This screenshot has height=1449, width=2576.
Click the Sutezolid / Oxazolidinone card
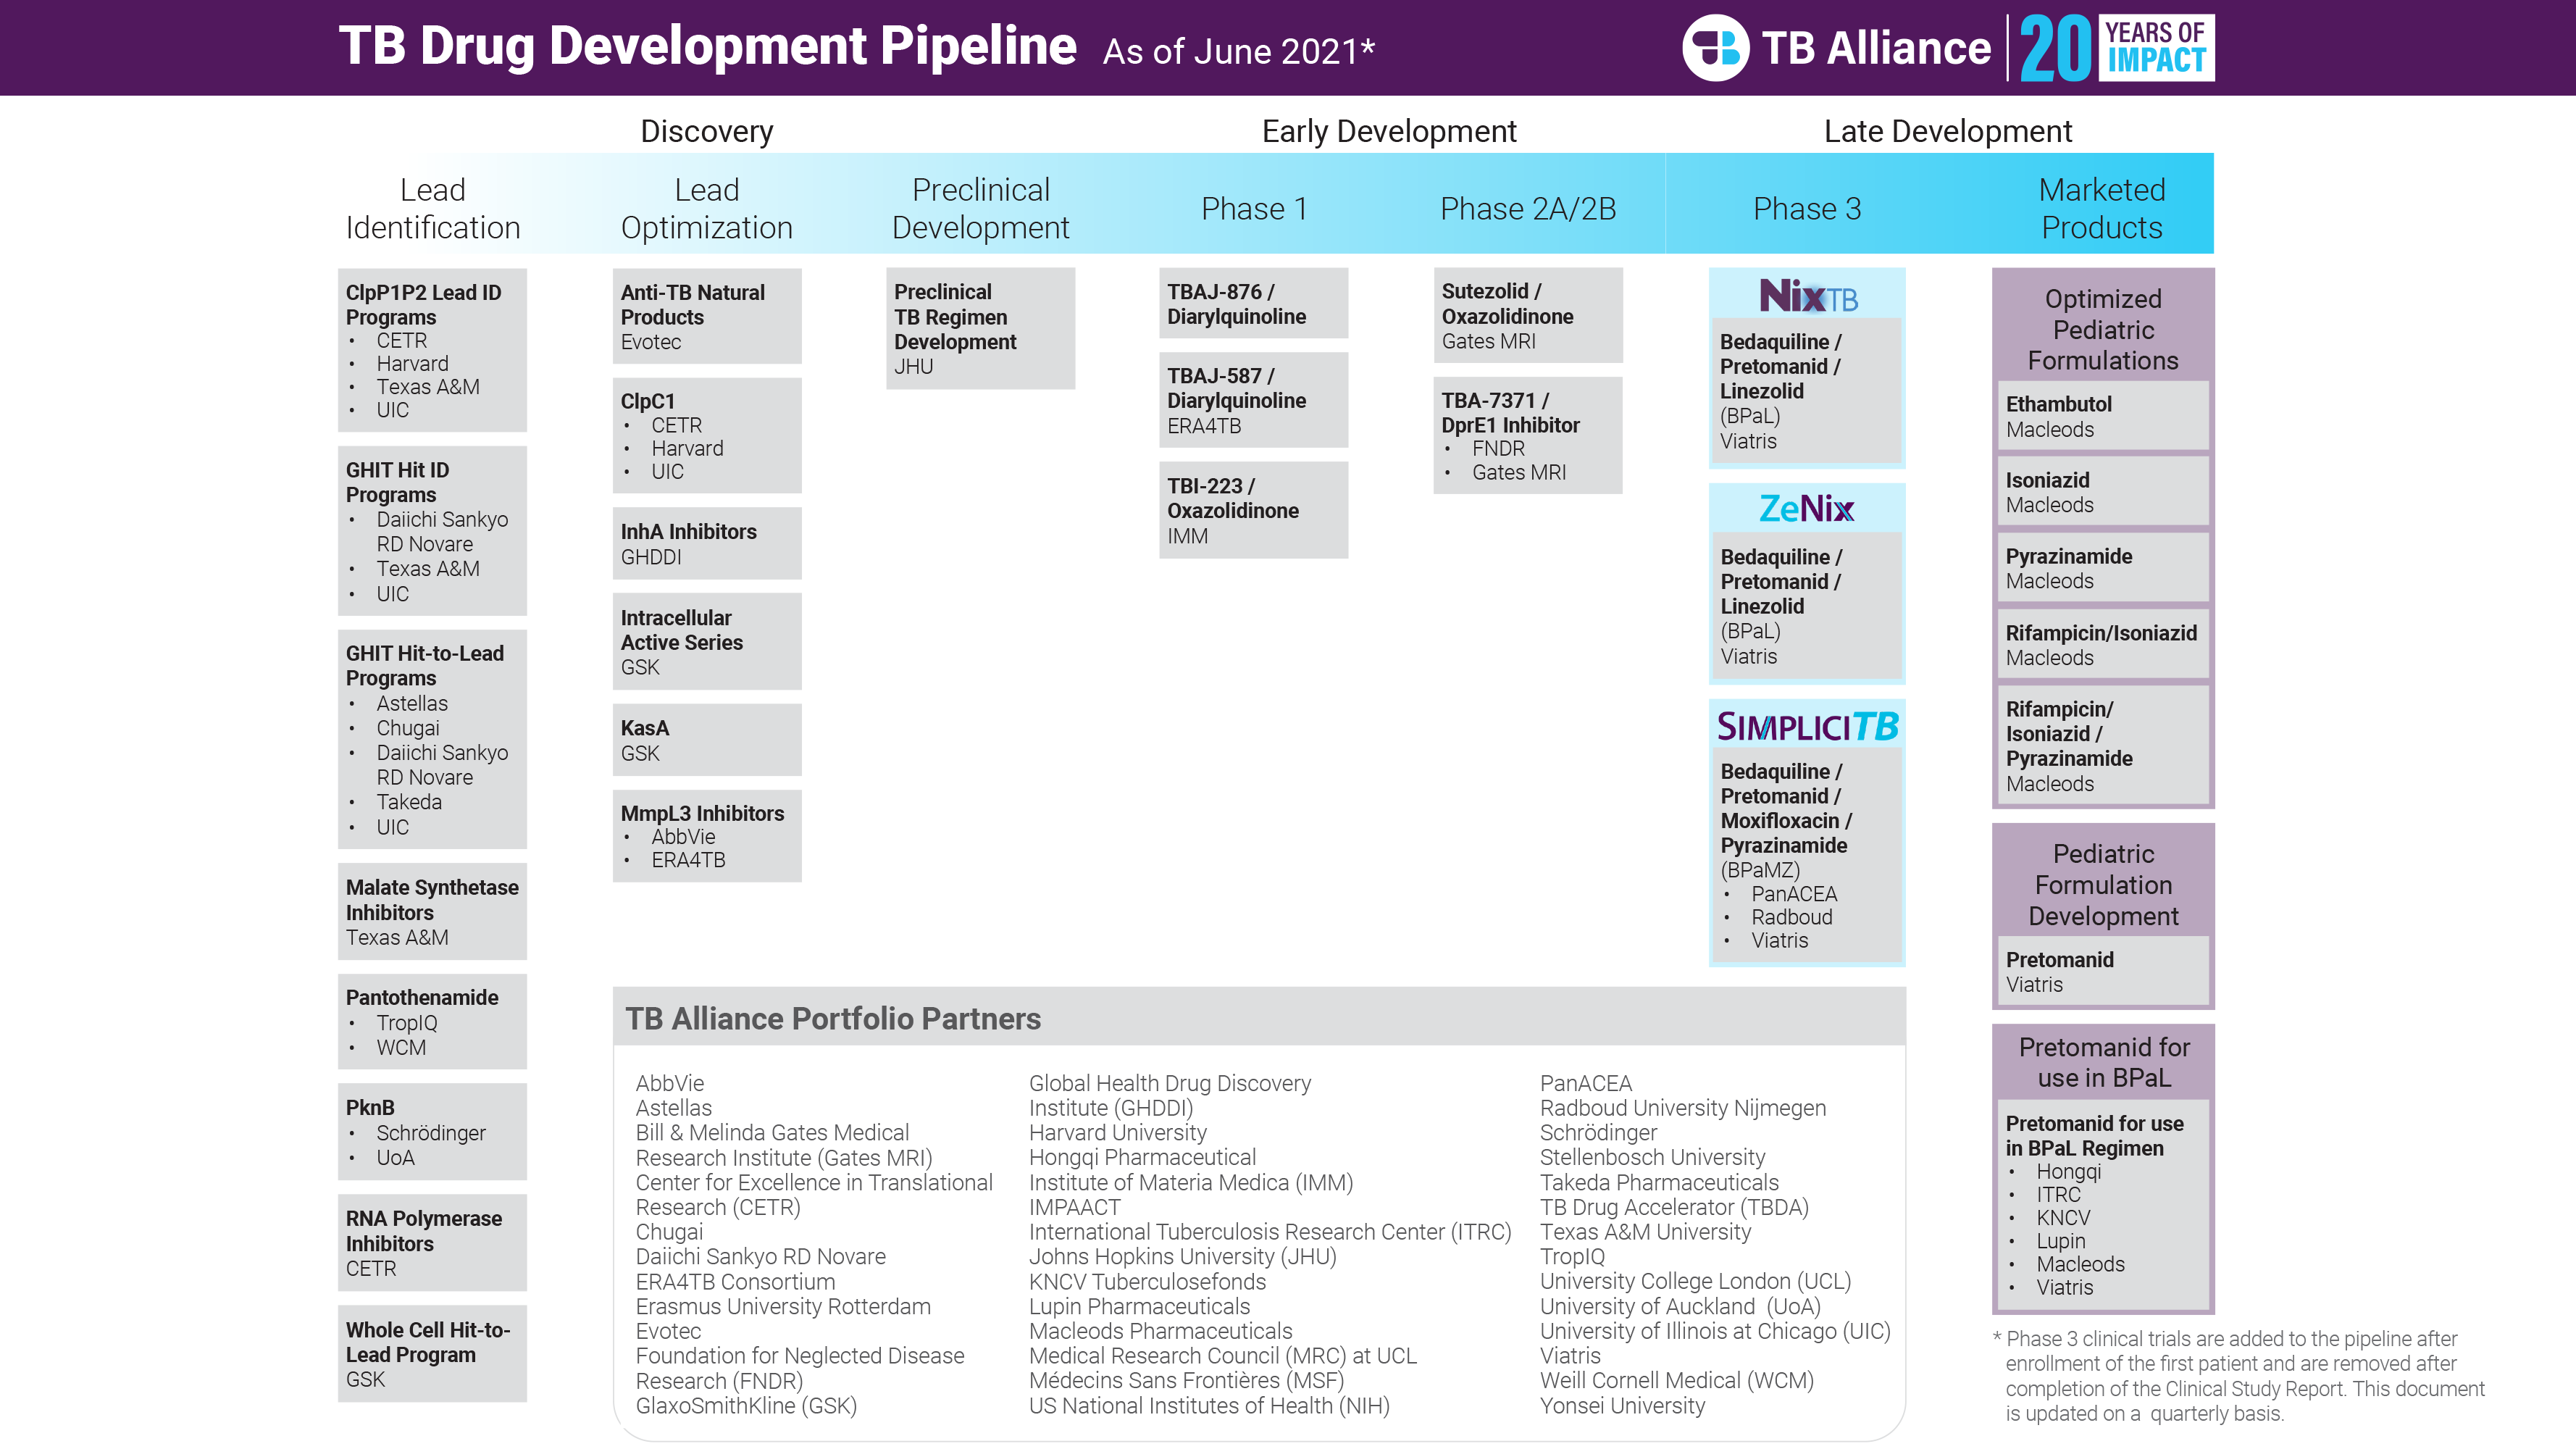point(1528,315)
